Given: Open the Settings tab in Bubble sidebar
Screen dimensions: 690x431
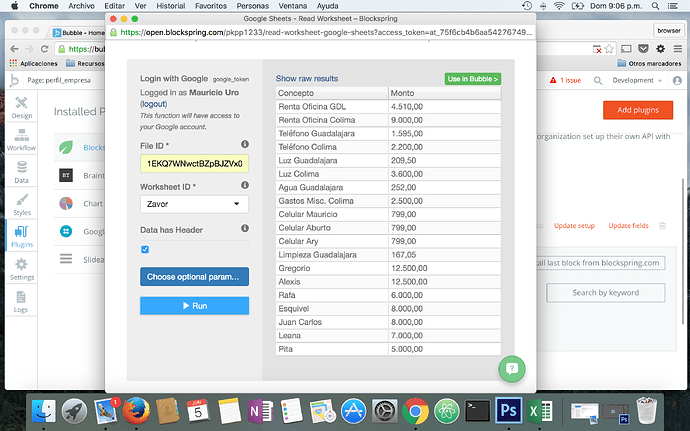Looking at the screenshot, I should click(22, 269).
